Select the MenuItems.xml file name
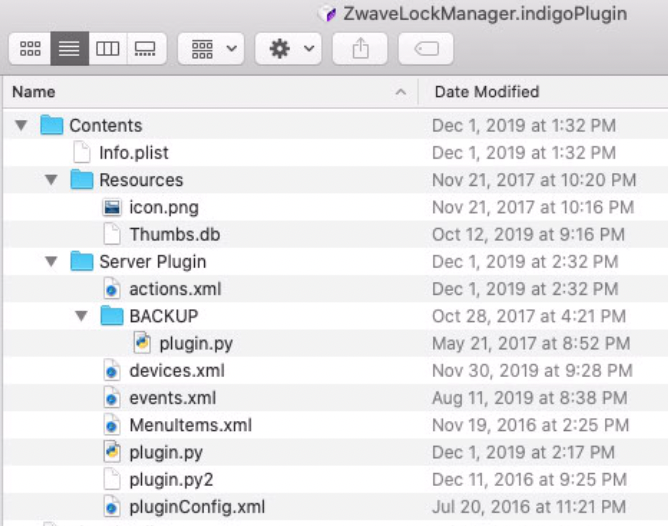 coord(190,425)
